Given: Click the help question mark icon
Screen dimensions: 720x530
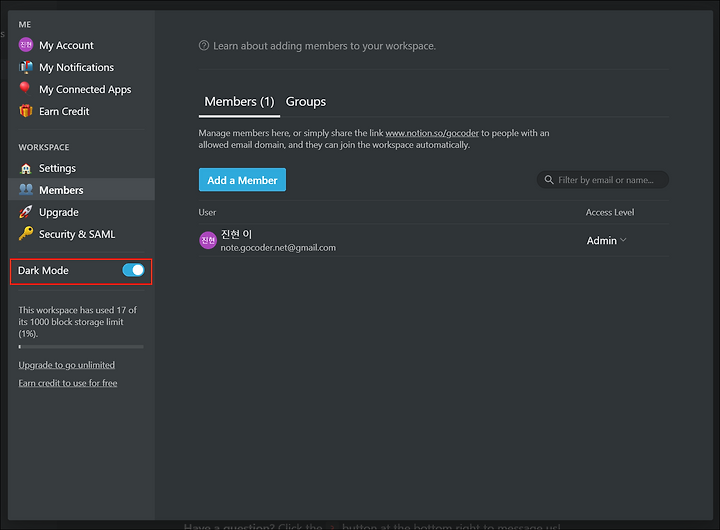Looking at the screenshot, I should [204, 45].
